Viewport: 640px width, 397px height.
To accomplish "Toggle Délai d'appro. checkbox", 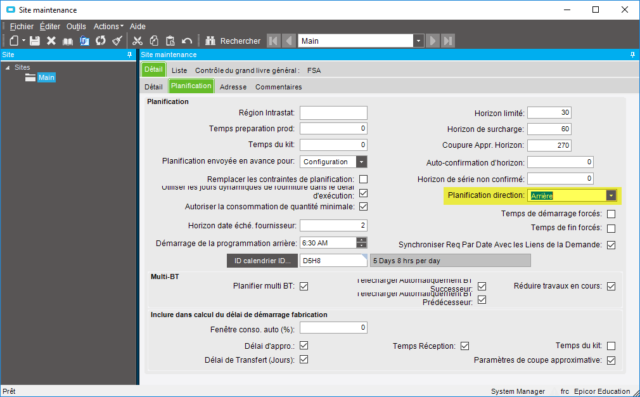I will point(304,346).
